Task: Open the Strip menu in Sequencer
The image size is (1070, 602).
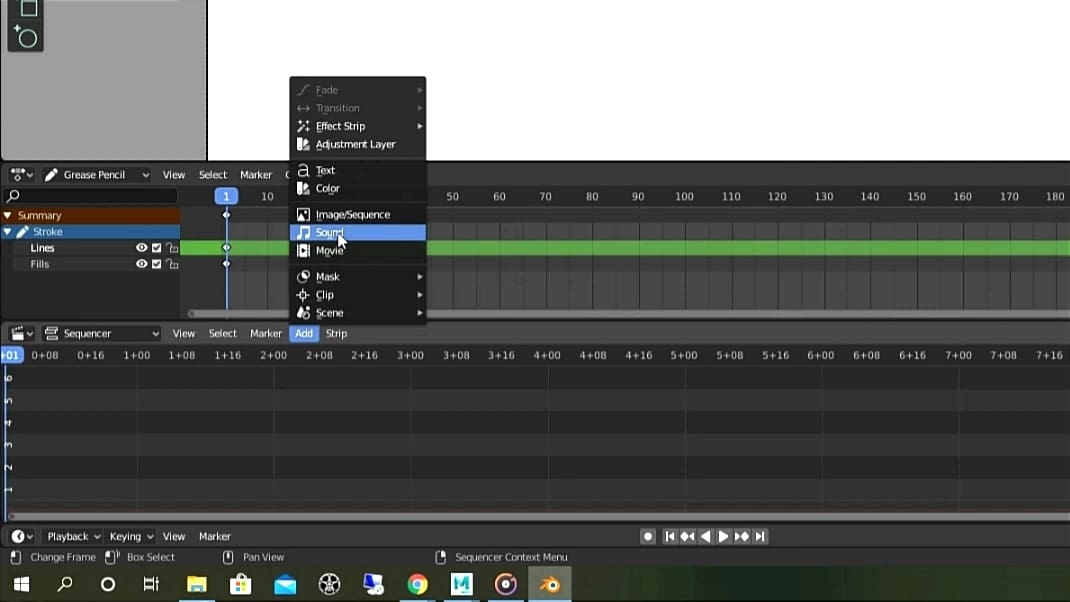Action: tap(336, 333)
